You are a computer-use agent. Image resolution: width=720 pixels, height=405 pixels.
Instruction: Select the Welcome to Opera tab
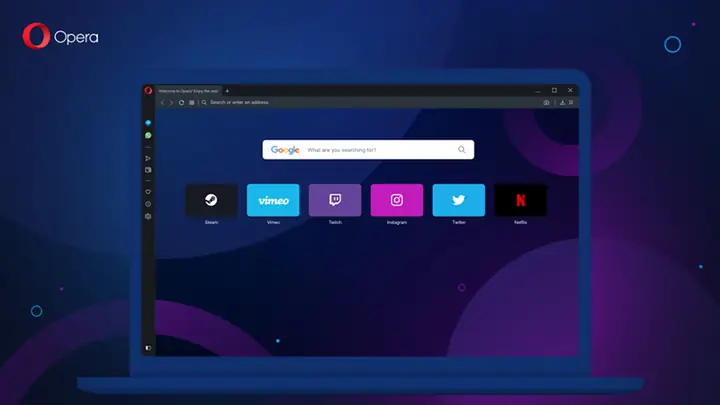(189, 91)
